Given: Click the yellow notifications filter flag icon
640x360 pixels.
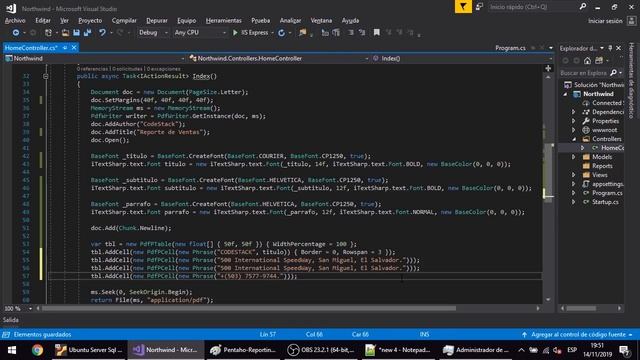Looking at the screenshot, I should [463, 7].
